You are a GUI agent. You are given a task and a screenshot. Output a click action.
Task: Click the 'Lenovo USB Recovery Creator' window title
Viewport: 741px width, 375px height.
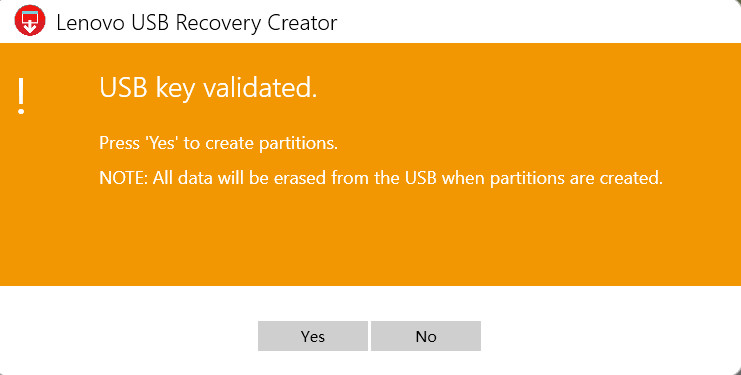point(197,23)
